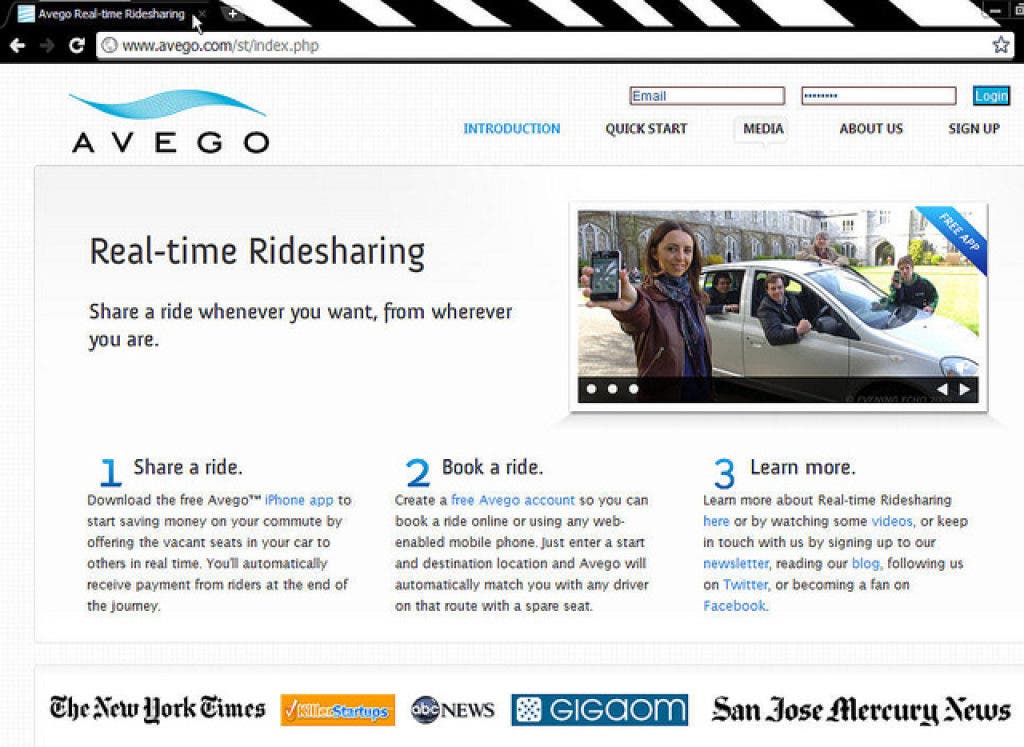Image resolution: width=1024 pixels, height=747 pixels.
Task: Go forward with the browser forward arrow
Action: tap(47, 45)
